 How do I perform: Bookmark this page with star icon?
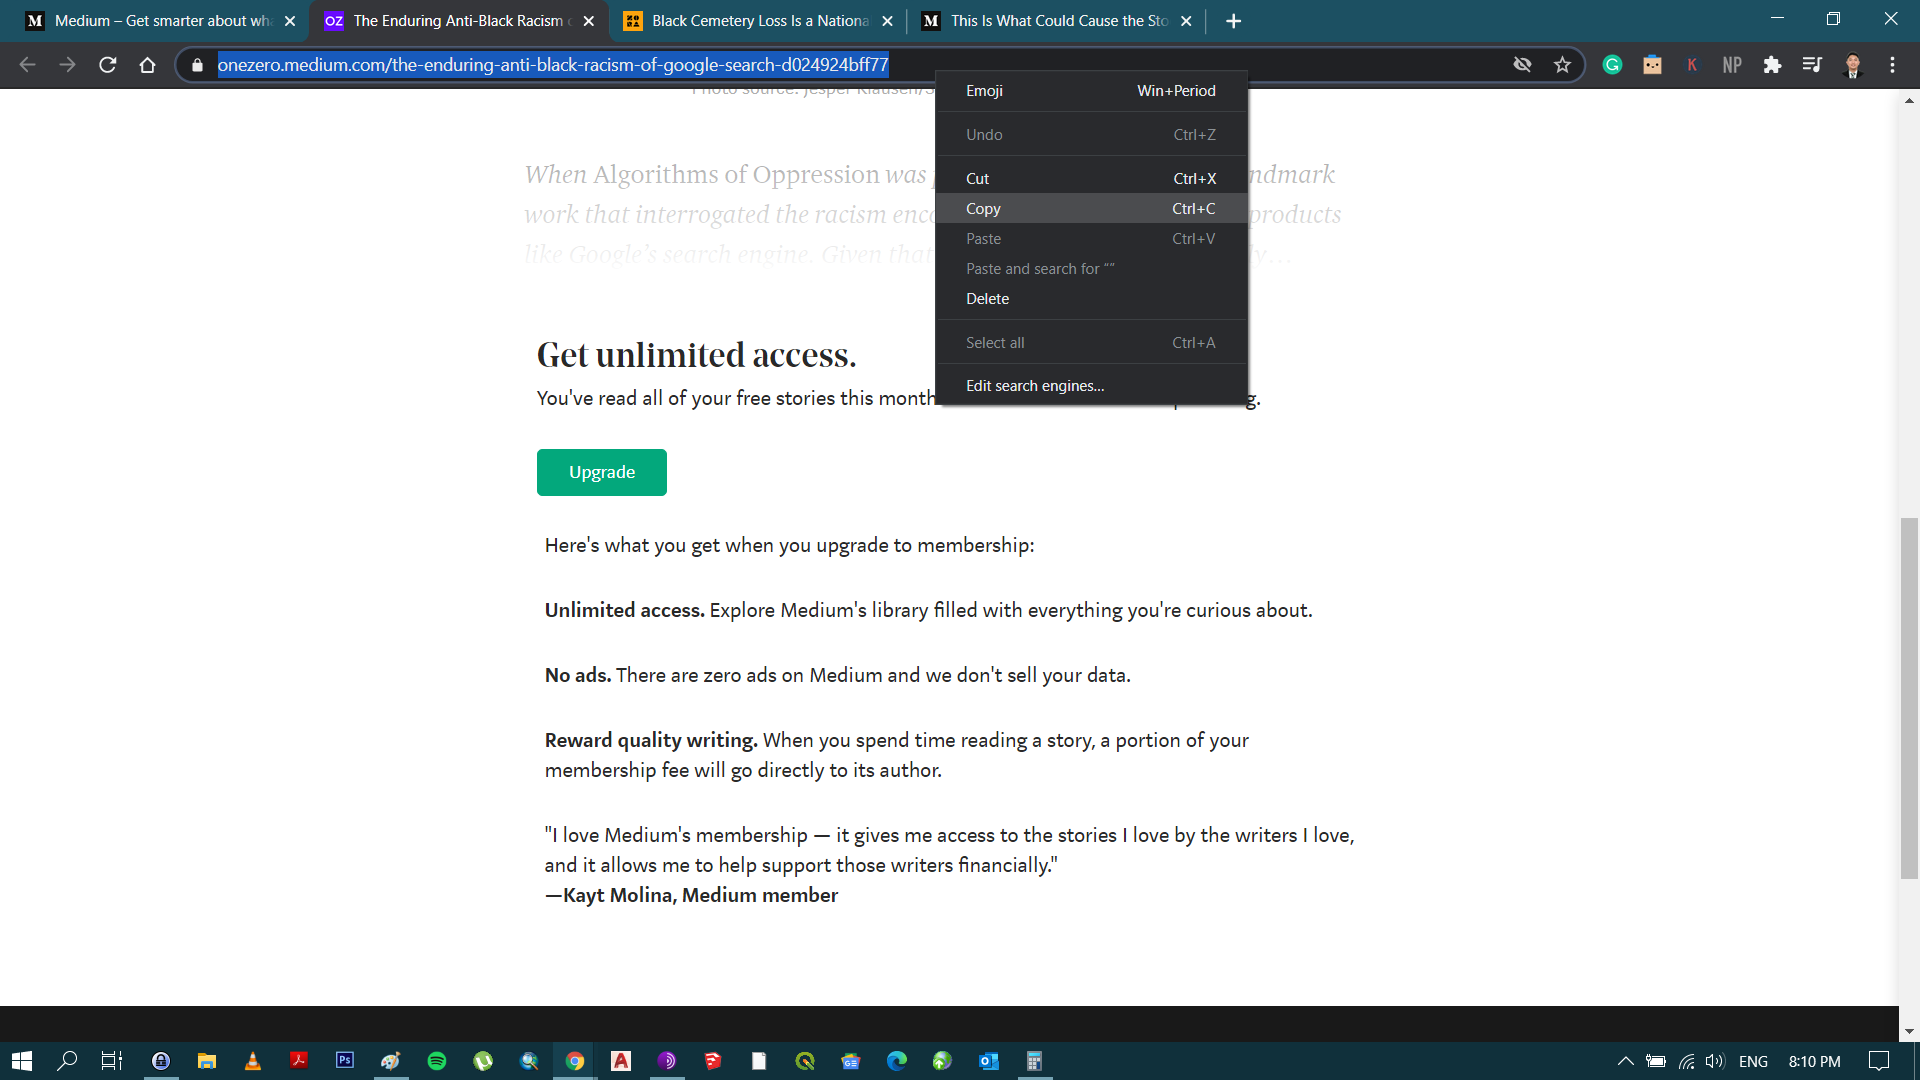[1562, 65]
